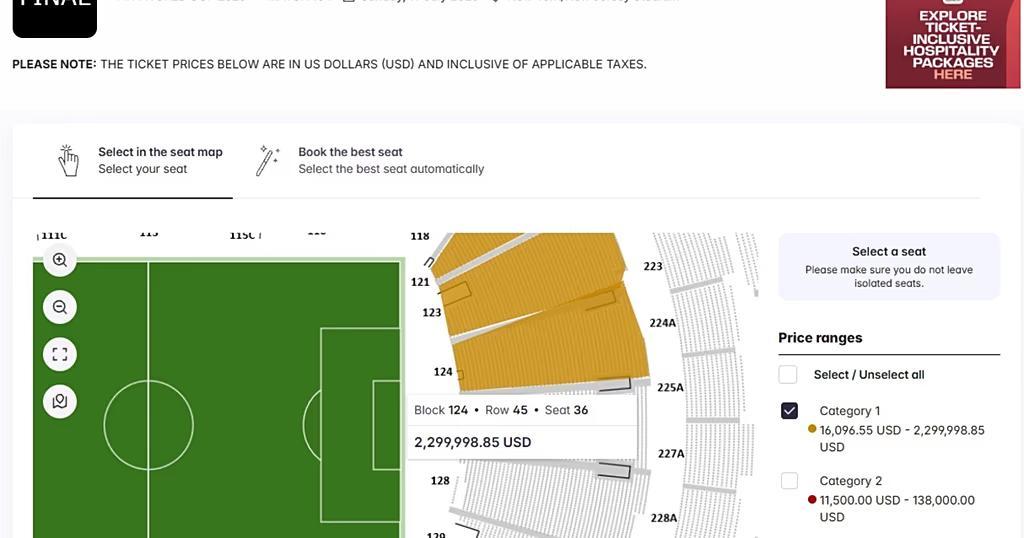
Task: Click the seat price tooltip 2,299,998.85 USD
Action: (x=472, y=442)
